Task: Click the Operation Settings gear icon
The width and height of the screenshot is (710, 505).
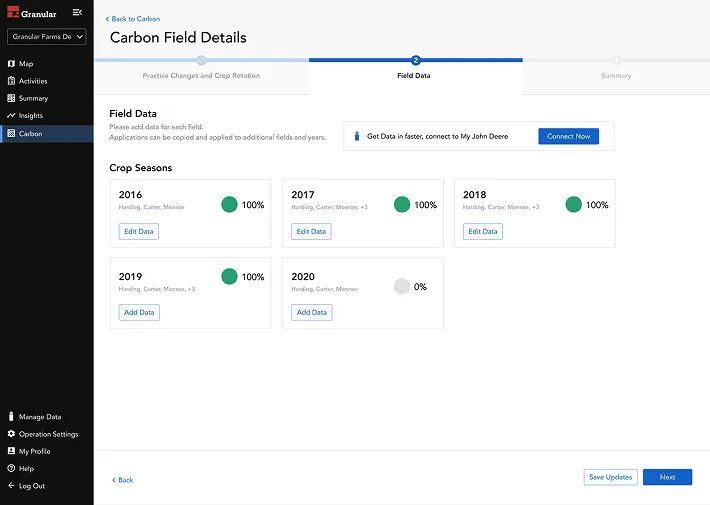Action: tap(11, 434)
